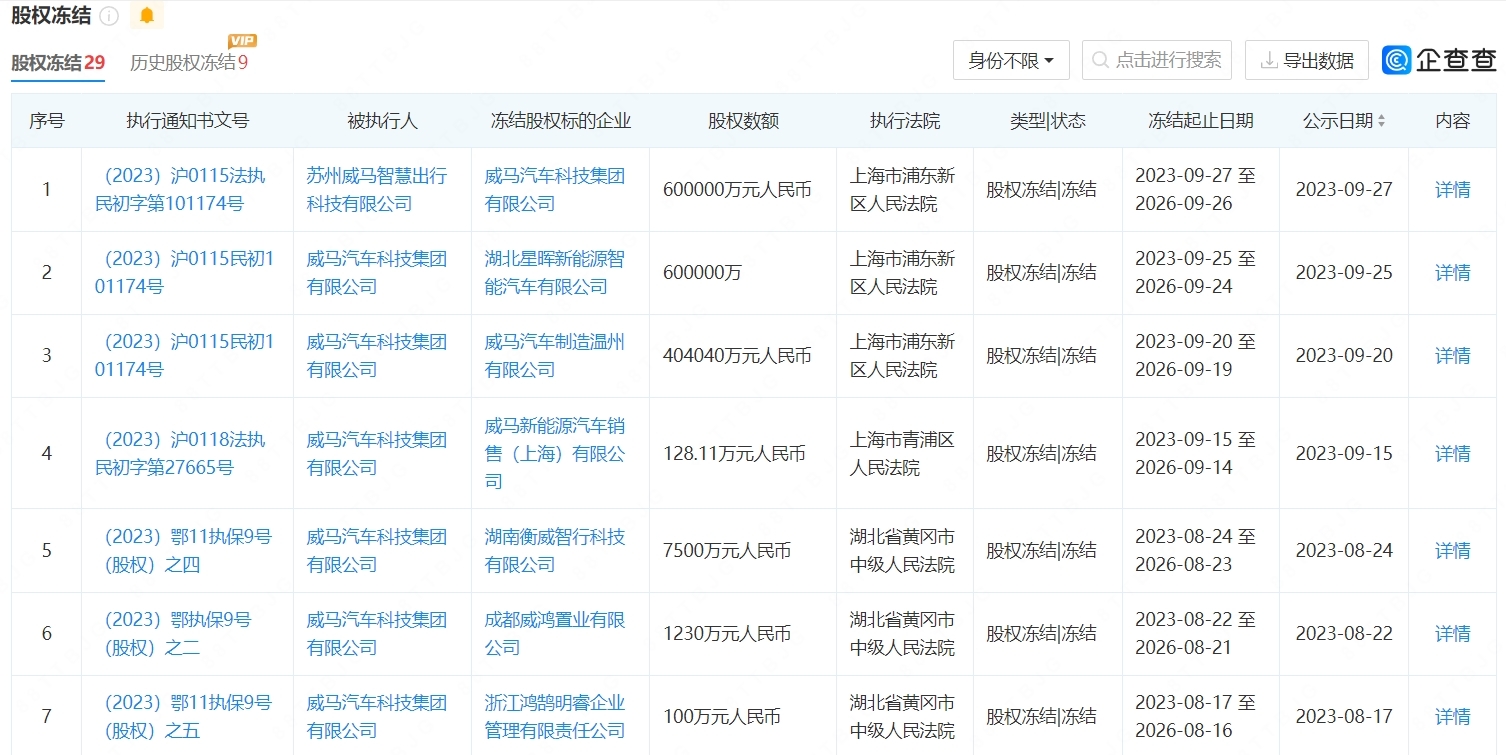1506x755 pixels.
Task: Click the 类型|状态 column header
Action: coord(1047,121)
